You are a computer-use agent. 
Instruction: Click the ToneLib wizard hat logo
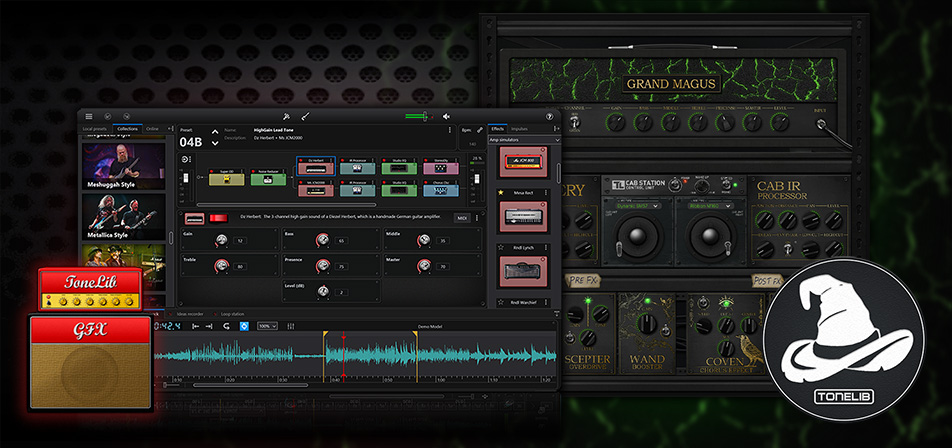coord(844,340)
